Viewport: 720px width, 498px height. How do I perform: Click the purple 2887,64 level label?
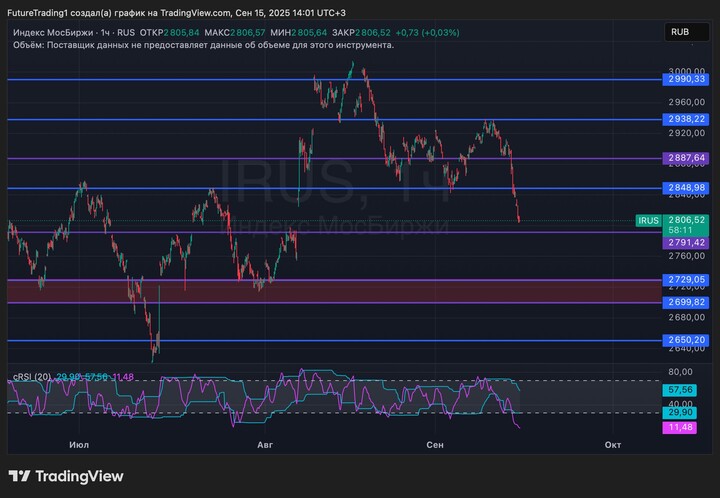(x=686, y=158)
